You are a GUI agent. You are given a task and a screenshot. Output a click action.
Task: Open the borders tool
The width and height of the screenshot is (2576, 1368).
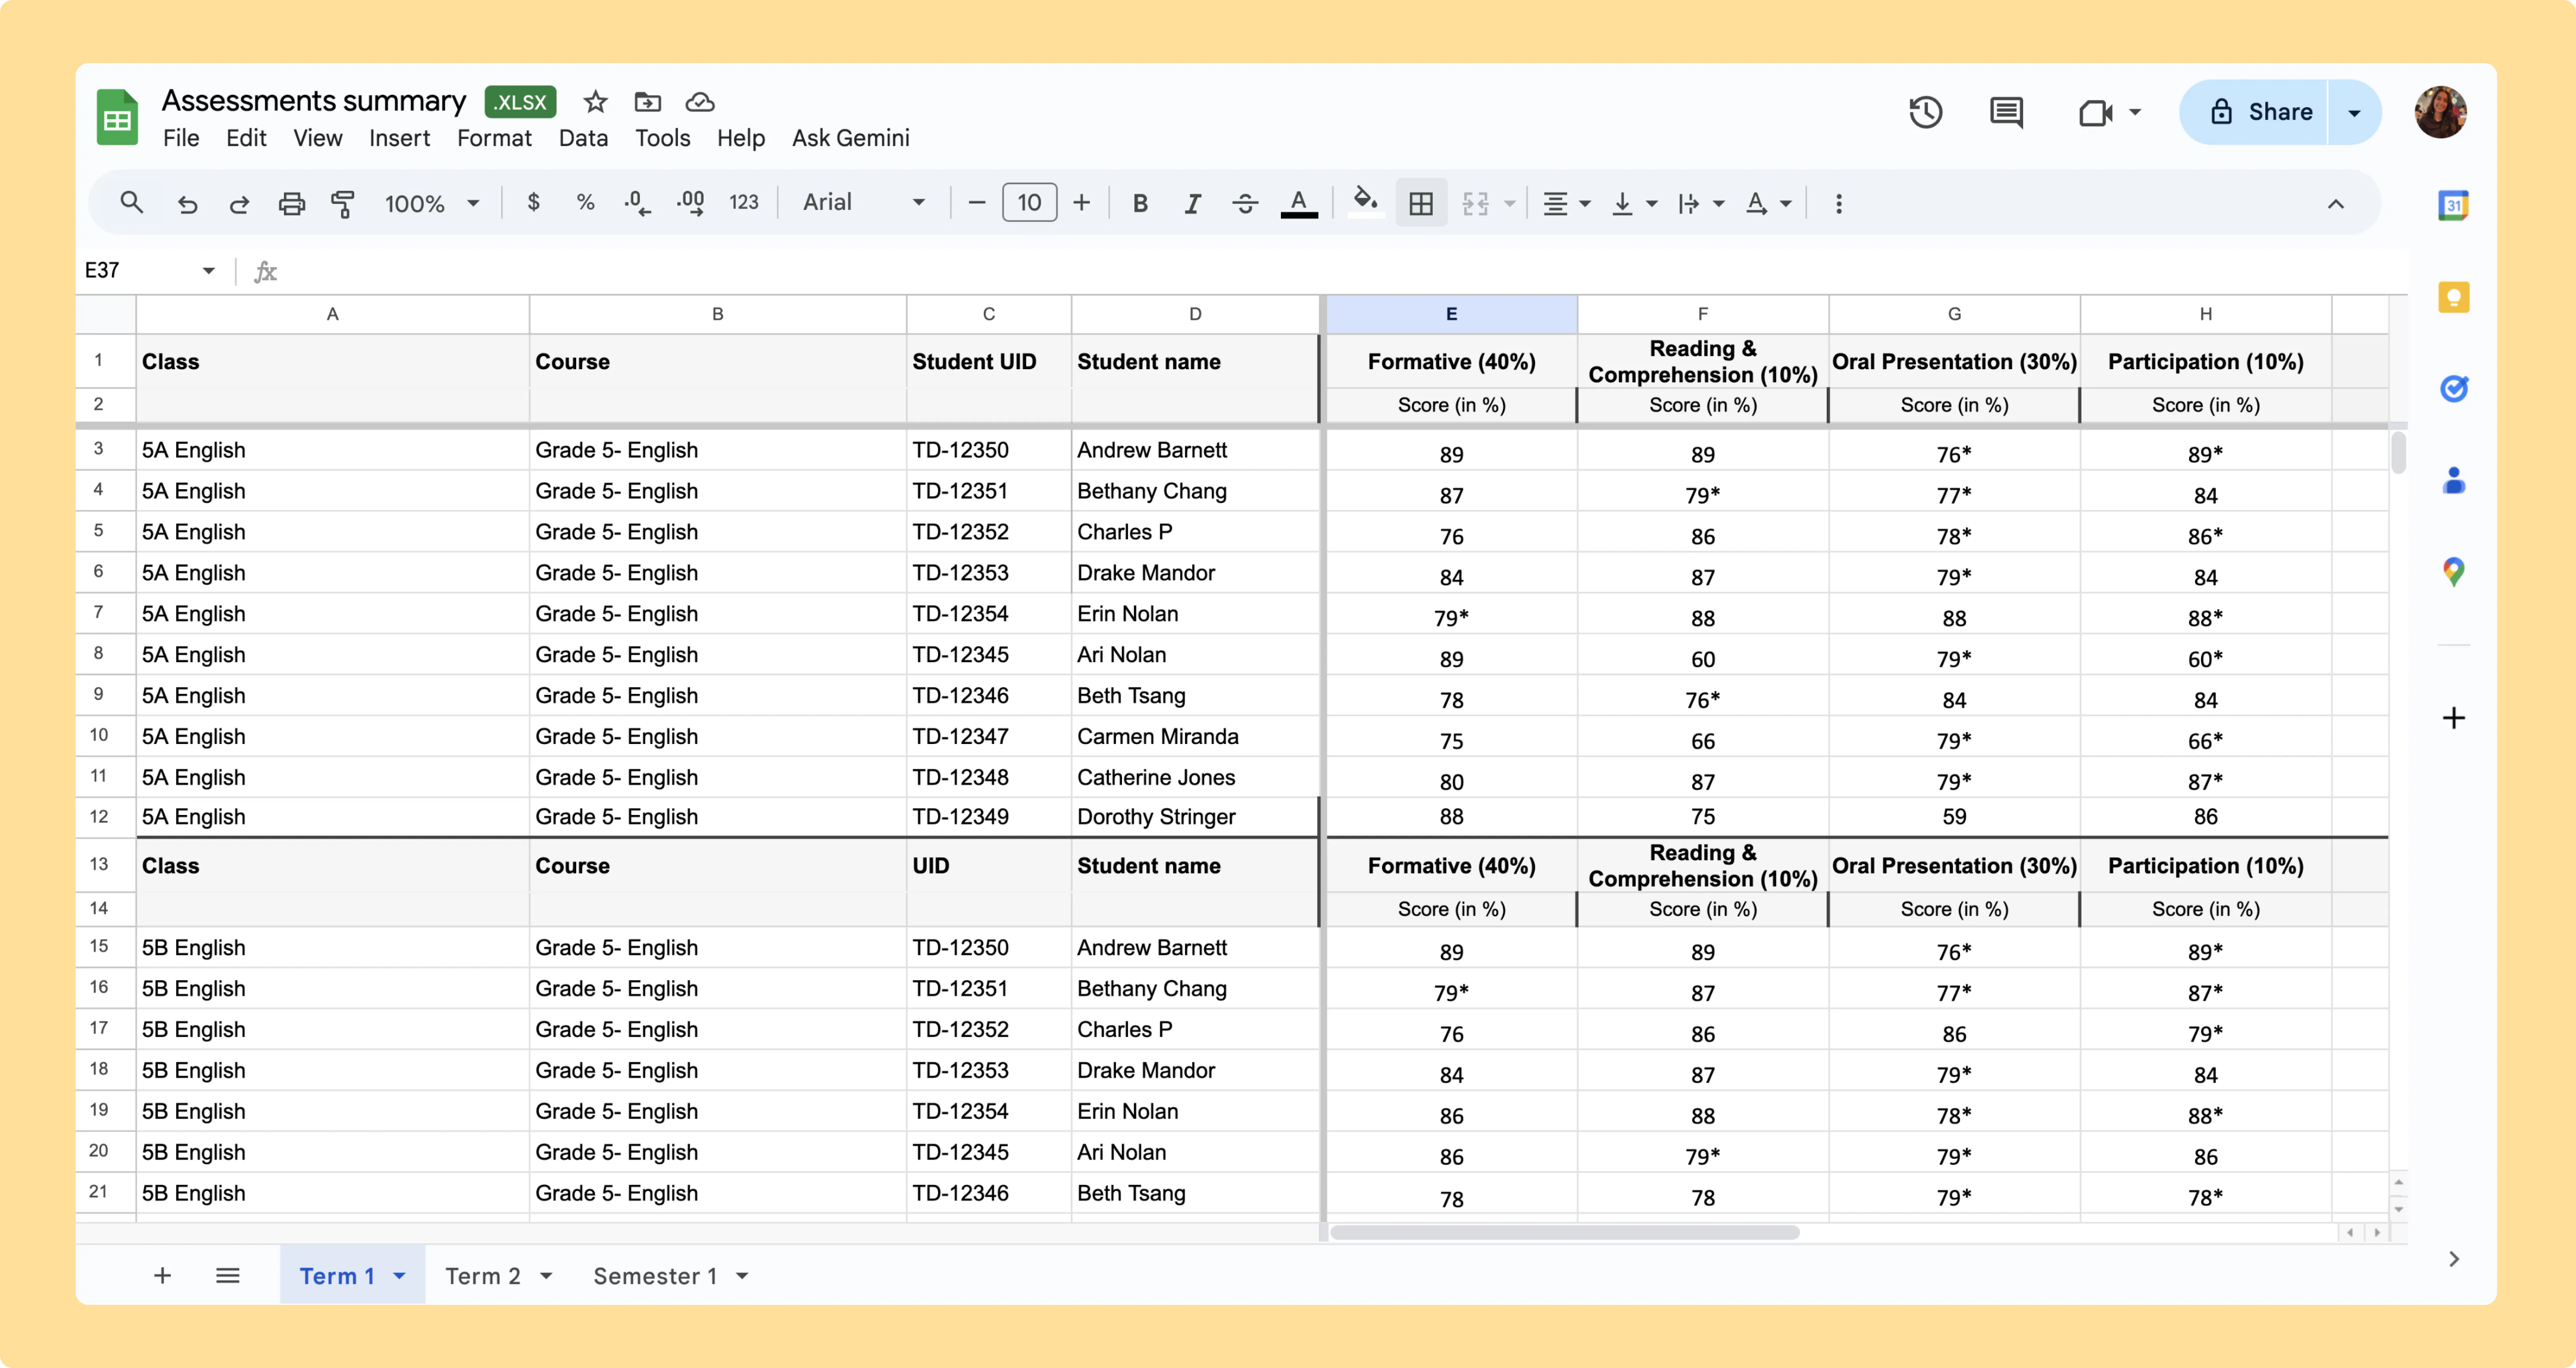[1421, 204]
